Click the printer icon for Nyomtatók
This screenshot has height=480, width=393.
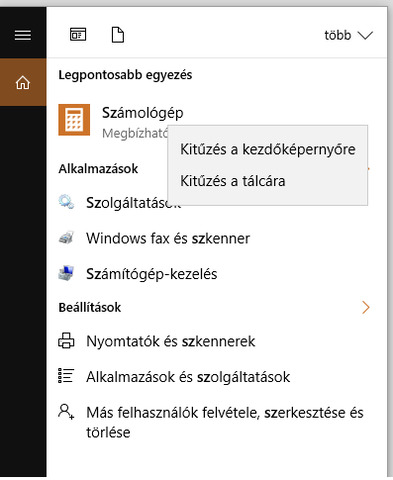[x=66, y=341]
